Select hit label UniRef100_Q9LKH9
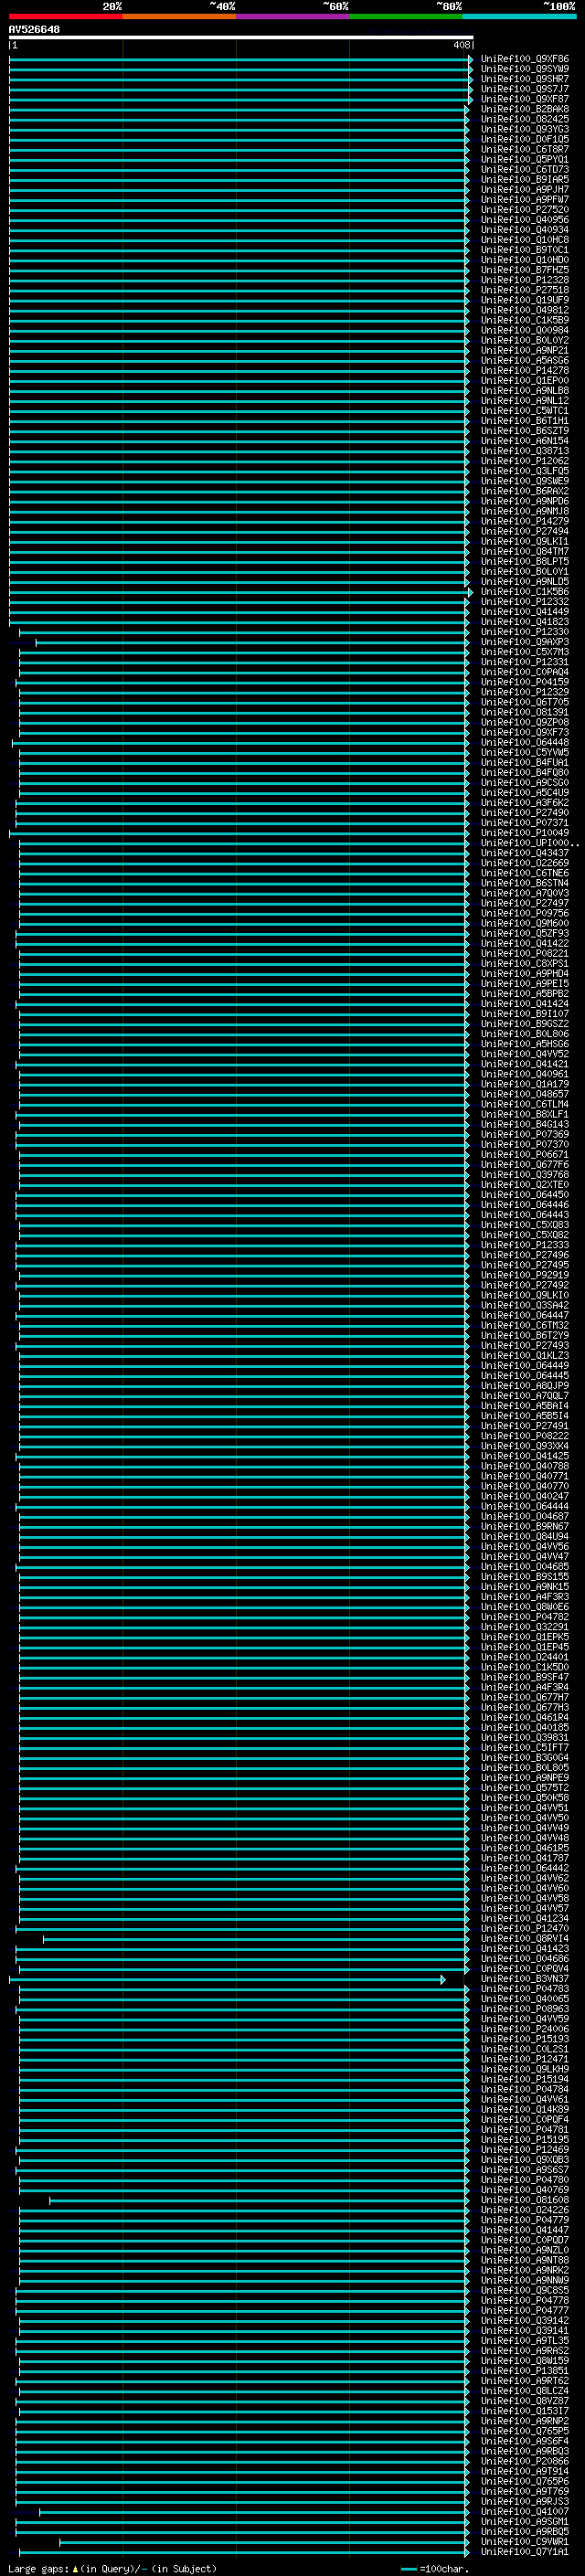This screenshot has width=585, height=2576. (x=524, y=2069)
